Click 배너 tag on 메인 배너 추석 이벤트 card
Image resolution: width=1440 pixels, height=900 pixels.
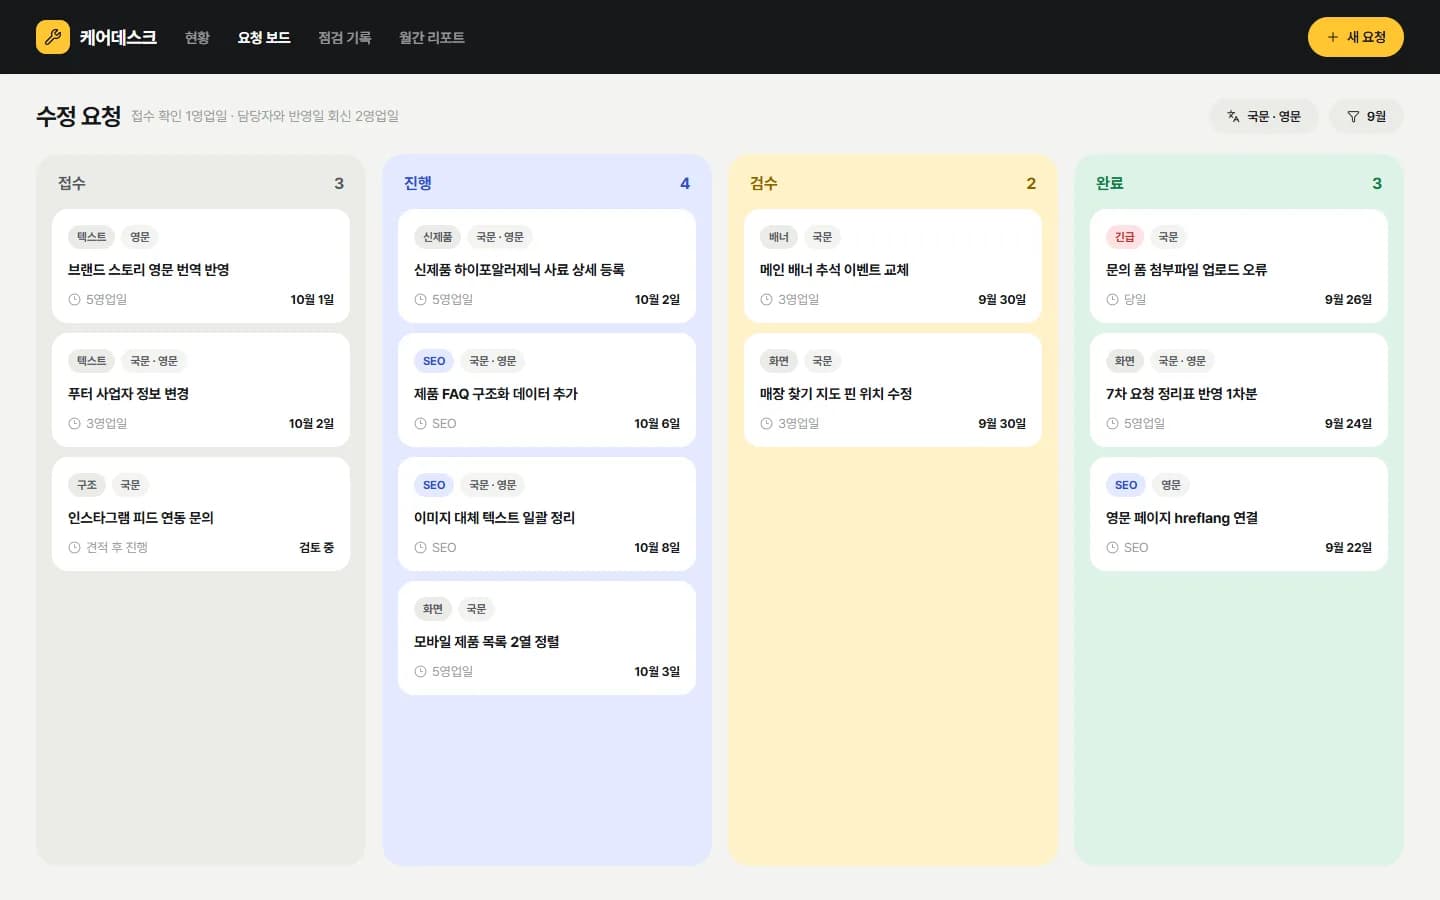tap(779, 237)
